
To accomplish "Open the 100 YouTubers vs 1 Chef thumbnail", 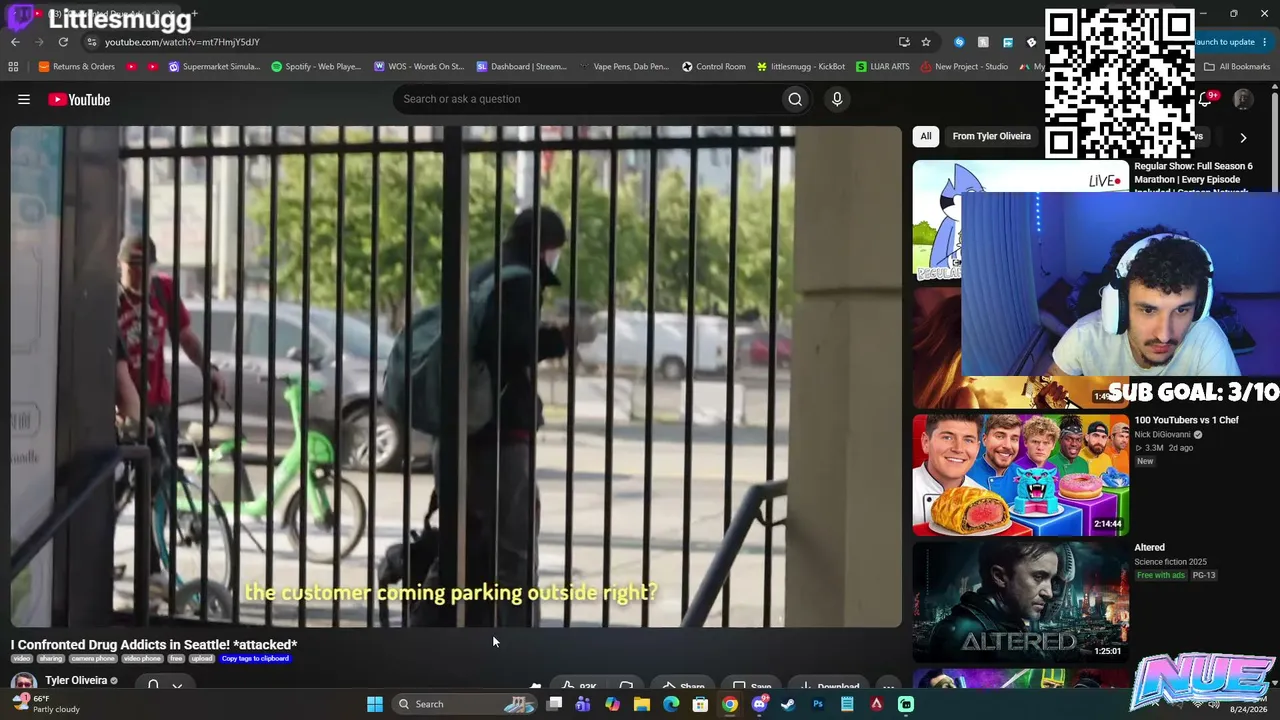I will click(1020, 475).
